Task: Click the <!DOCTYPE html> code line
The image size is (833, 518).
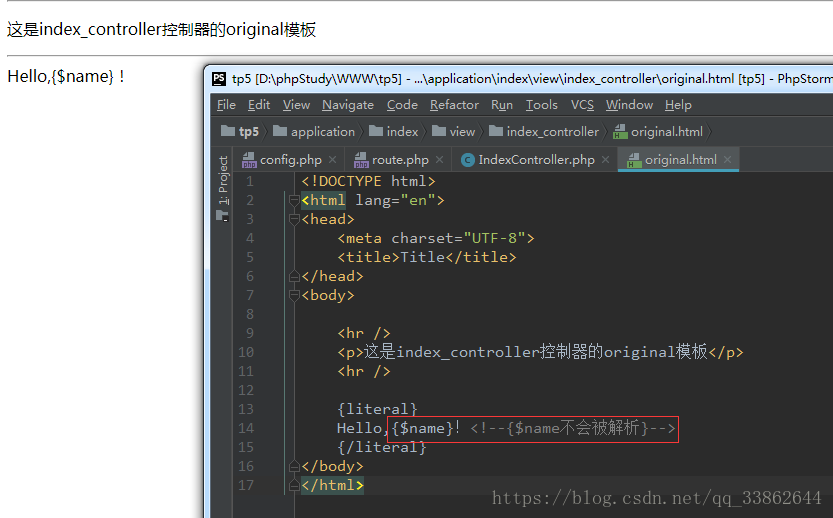Action: pos(368,181)
